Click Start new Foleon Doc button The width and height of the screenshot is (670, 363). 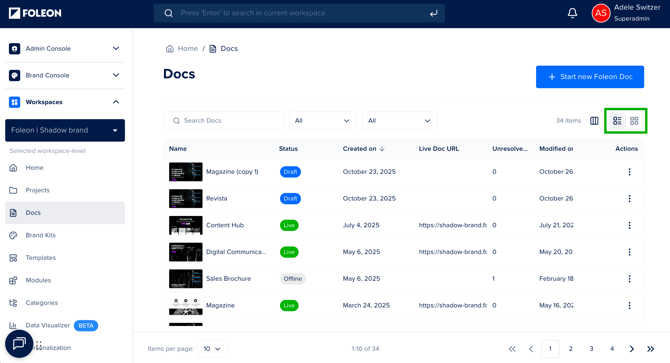590,77
